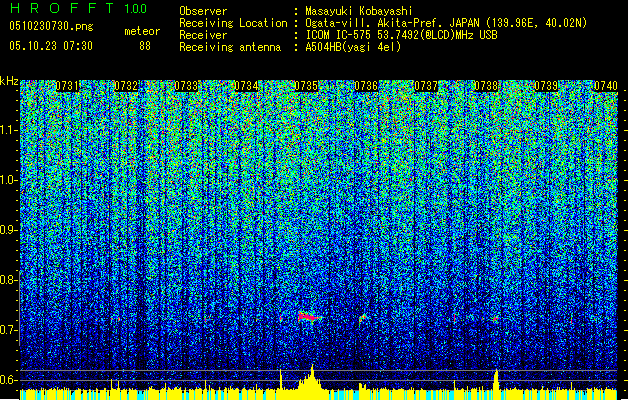The height and width of the screenshot is (400, 629).
Task: Click the 1.0 kHz axis label
Action: (9, 180)
